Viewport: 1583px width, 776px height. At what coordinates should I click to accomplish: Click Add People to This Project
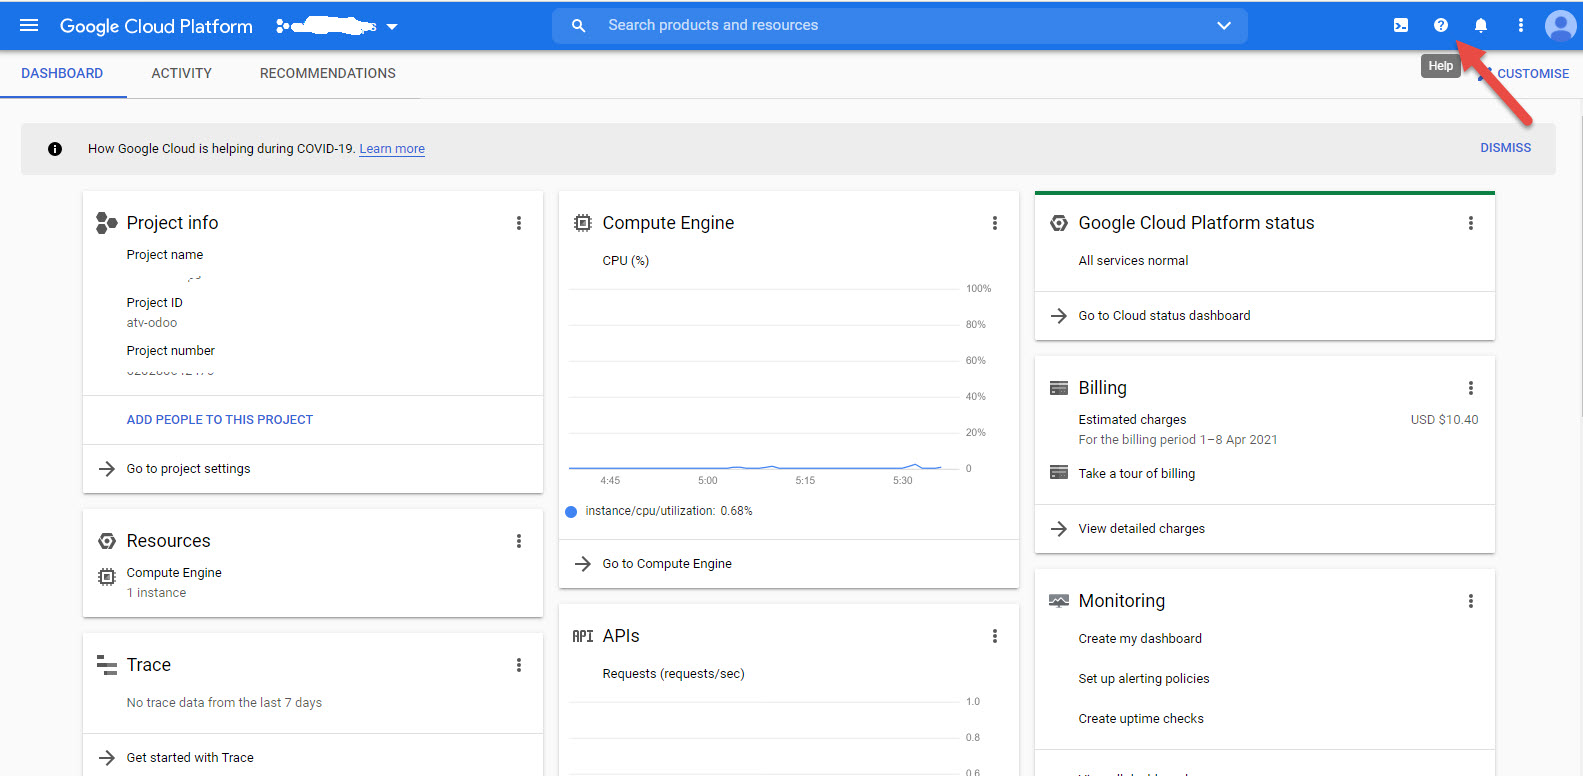coord(220,420)
